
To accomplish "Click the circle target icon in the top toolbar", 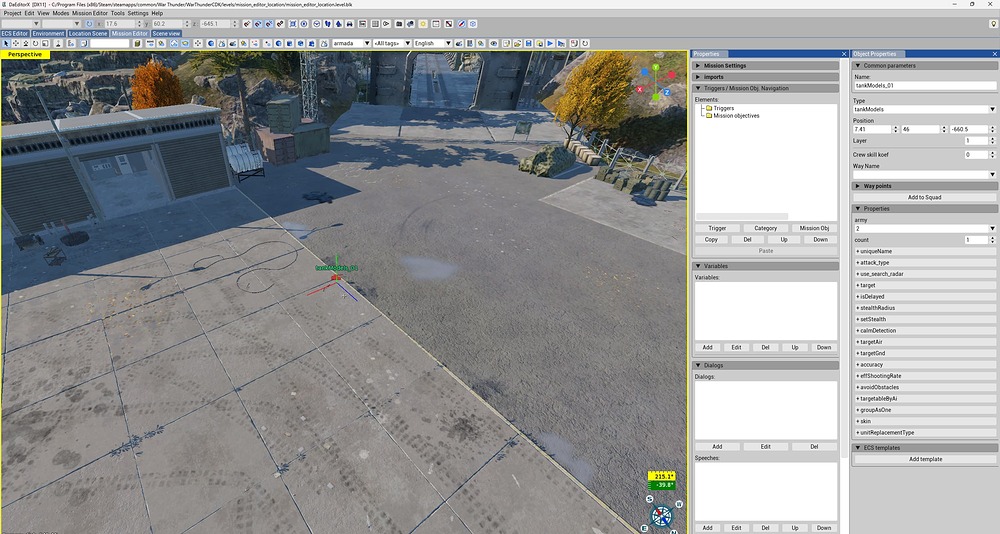I will (x=304, y=24).
